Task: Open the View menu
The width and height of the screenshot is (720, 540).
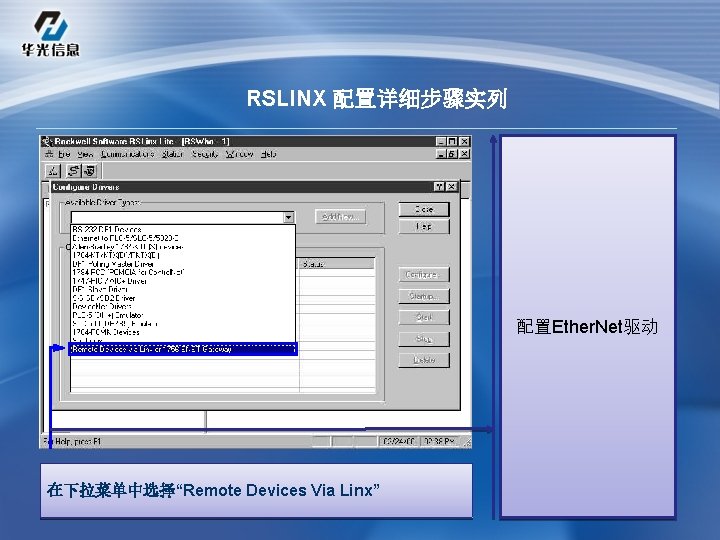Action: coord(85,154)
